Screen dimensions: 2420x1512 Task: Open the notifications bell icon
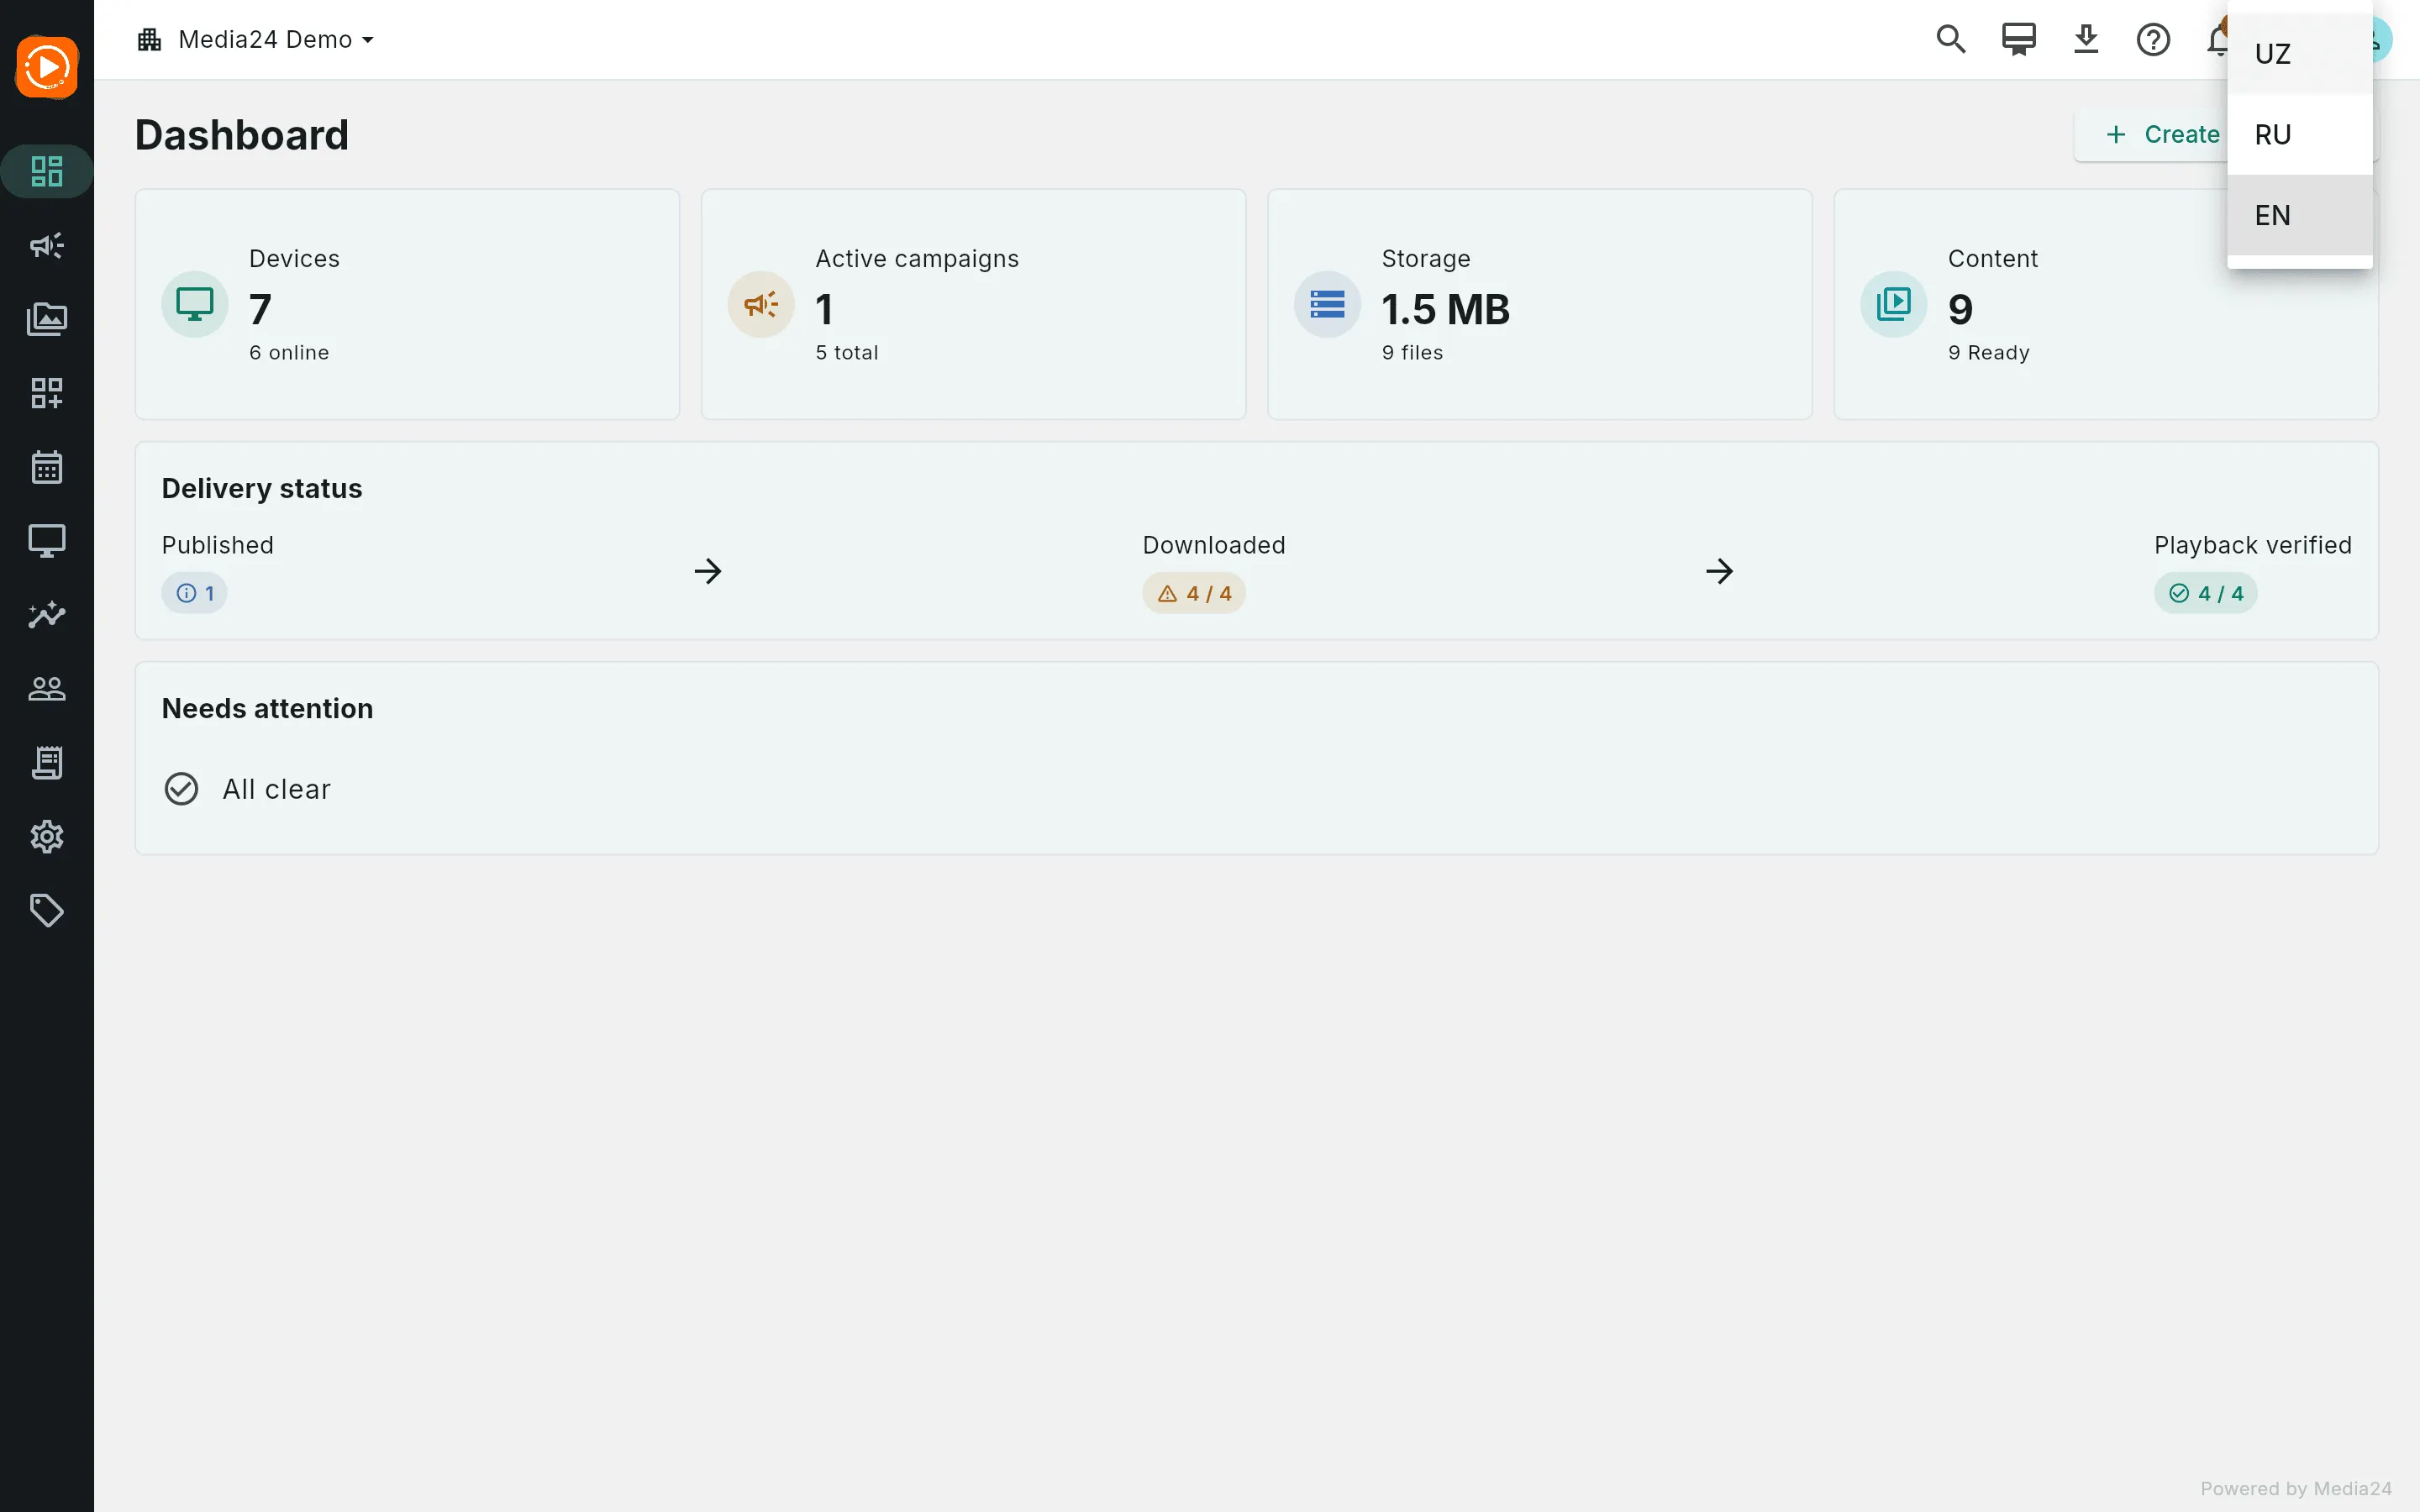[x=2217, y=39]
